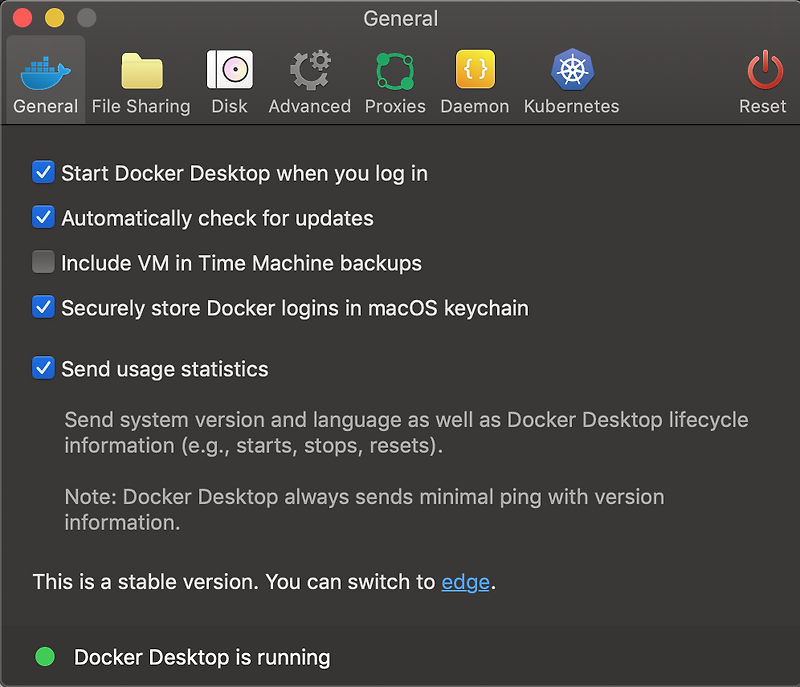
Task: Click the edge link to switch versions
Action: click(x=464, y=581)
